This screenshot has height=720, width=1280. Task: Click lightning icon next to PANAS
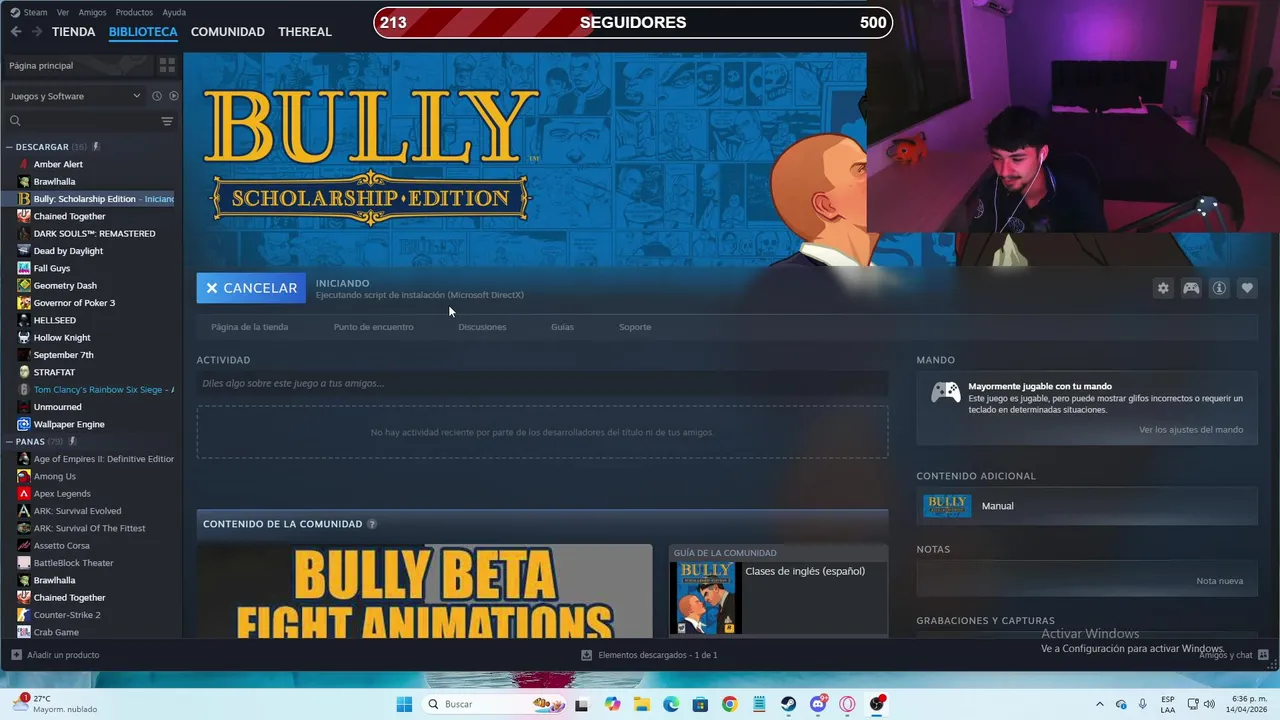click(72, 441)
